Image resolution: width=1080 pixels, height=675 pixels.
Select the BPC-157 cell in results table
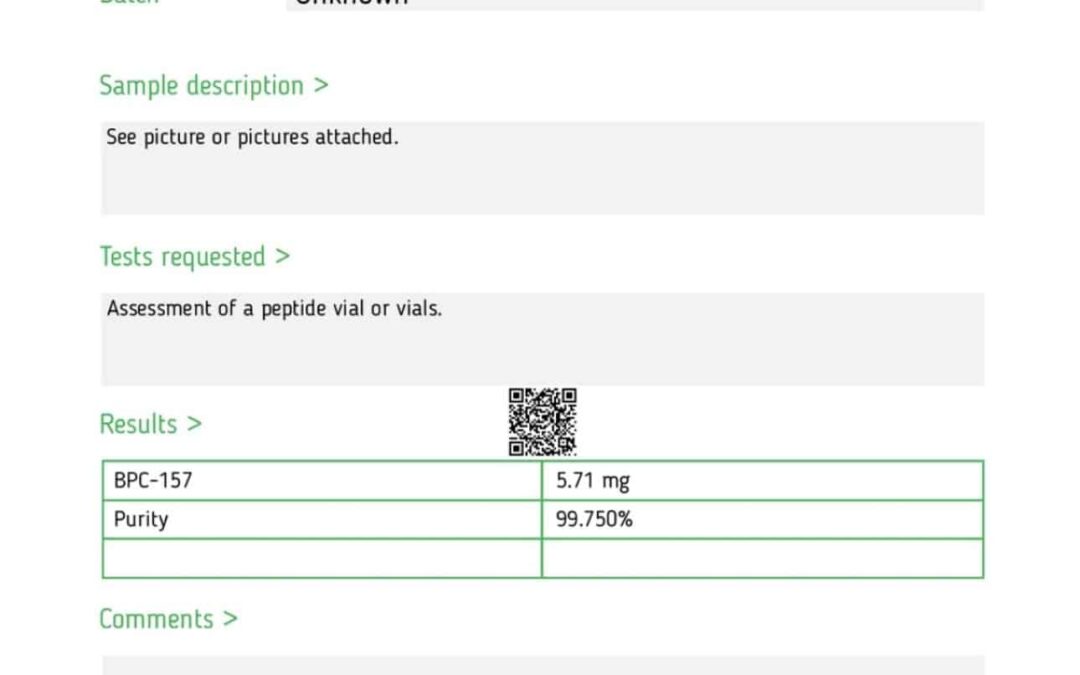coord(322,480)
